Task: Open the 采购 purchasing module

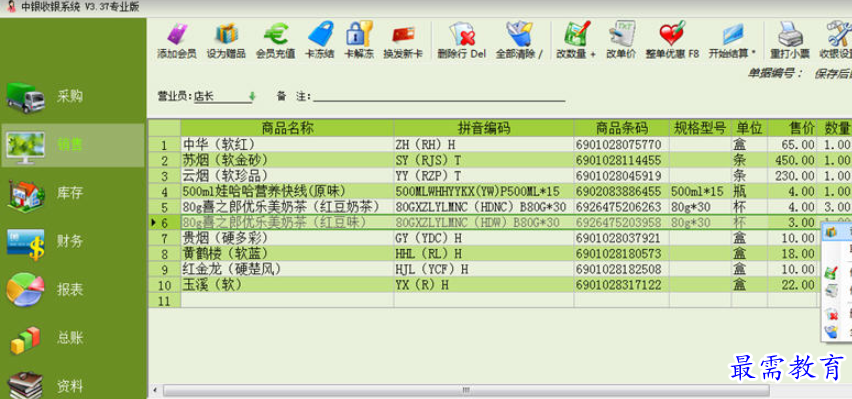Action: click(73, 97)
